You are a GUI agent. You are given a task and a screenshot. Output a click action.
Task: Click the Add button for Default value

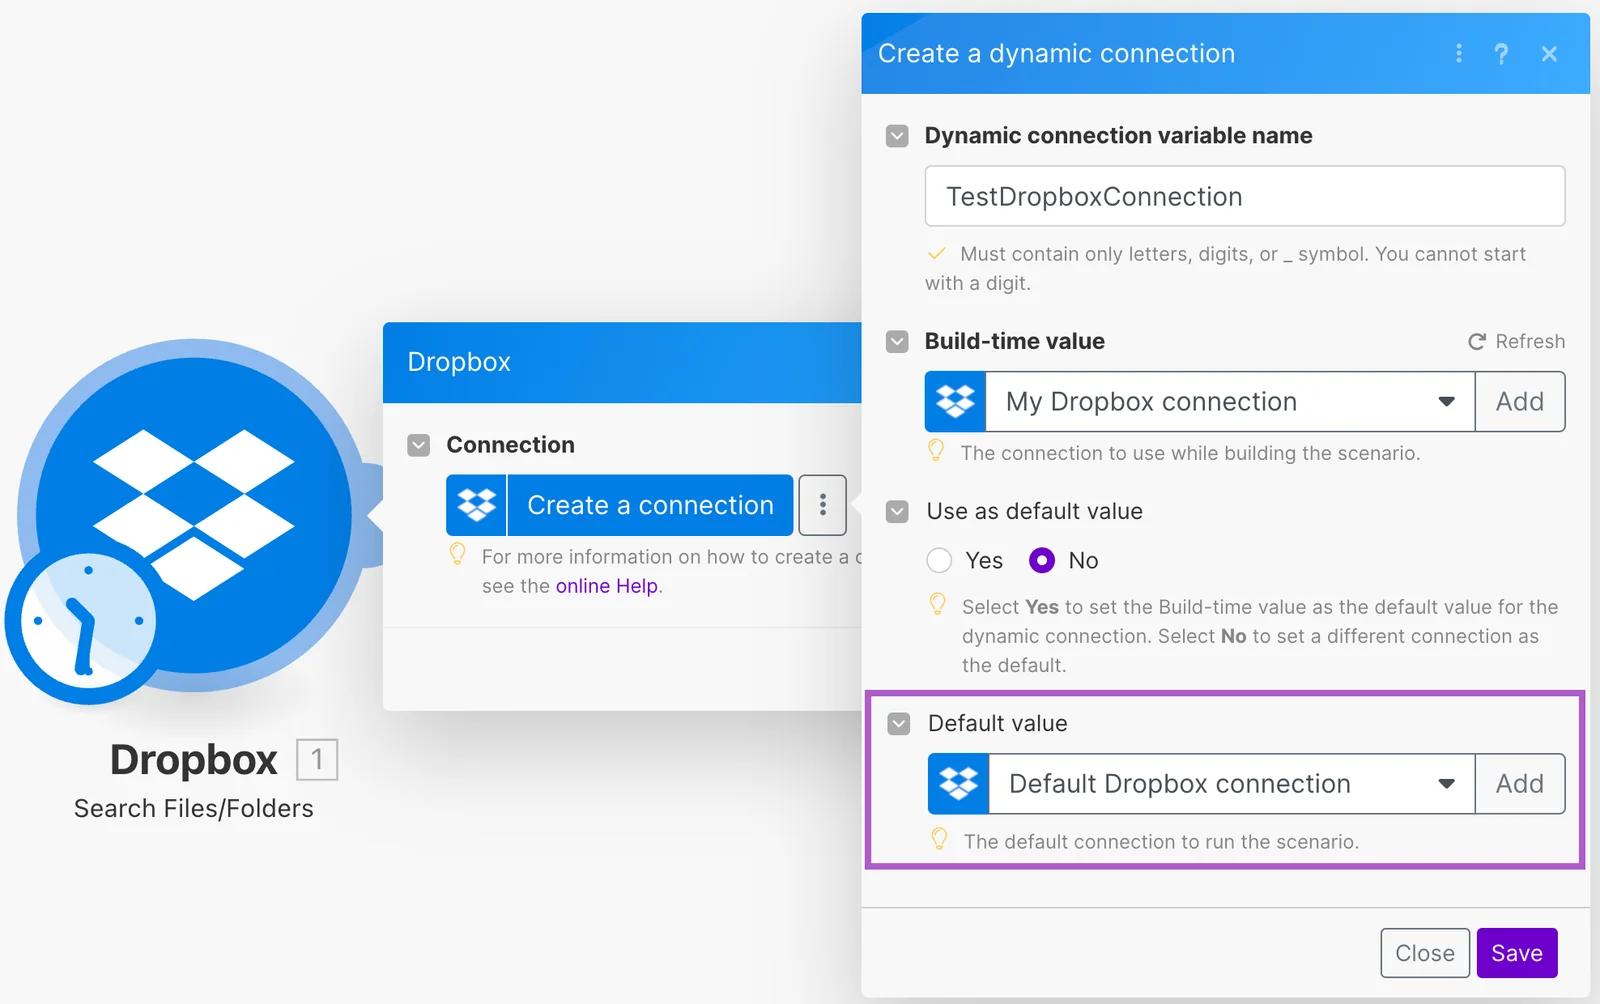click(x=1520, y=784)
